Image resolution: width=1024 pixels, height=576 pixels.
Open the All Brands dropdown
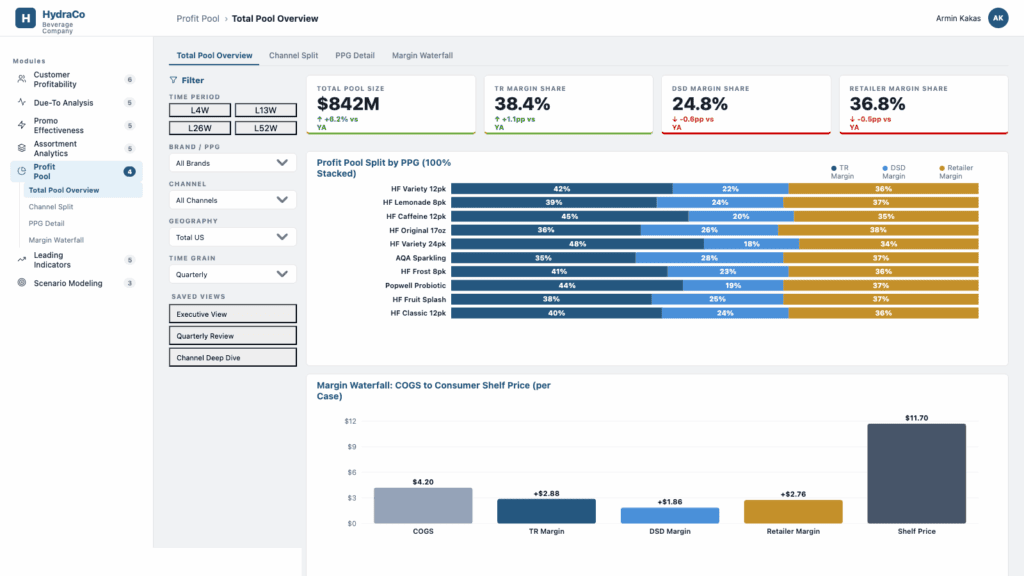point(232,163)
